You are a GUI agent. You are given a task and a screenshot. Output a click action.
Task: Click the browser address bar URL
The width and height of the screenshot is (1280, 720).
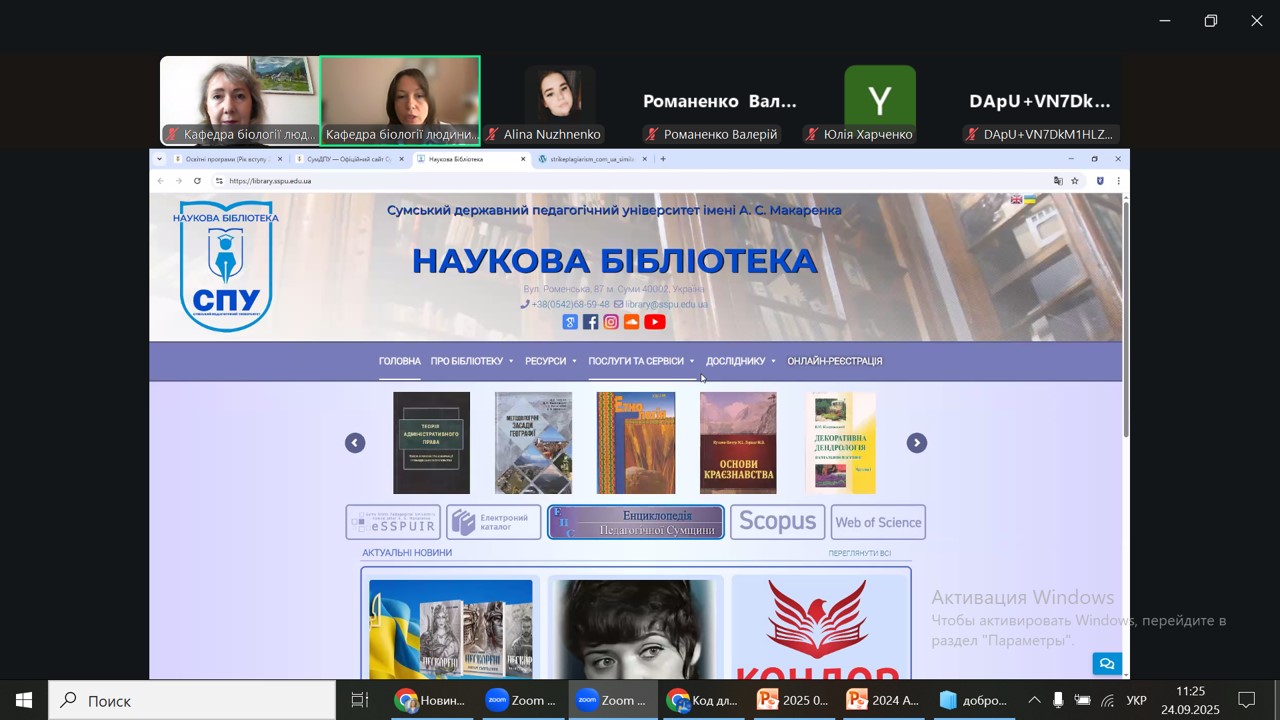click(270, 181)
